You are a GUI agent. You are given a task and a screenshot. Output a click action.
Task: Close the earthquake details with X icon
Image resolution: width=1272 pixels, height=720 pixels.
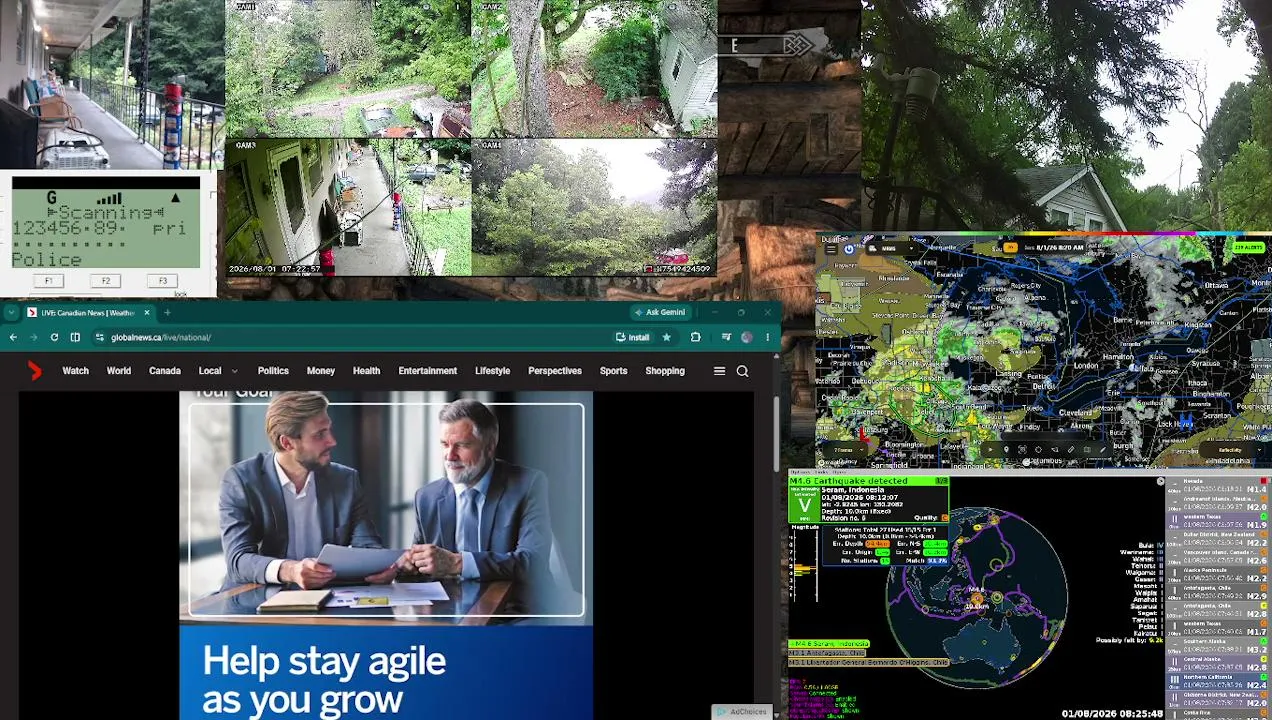coord(1160,482)
